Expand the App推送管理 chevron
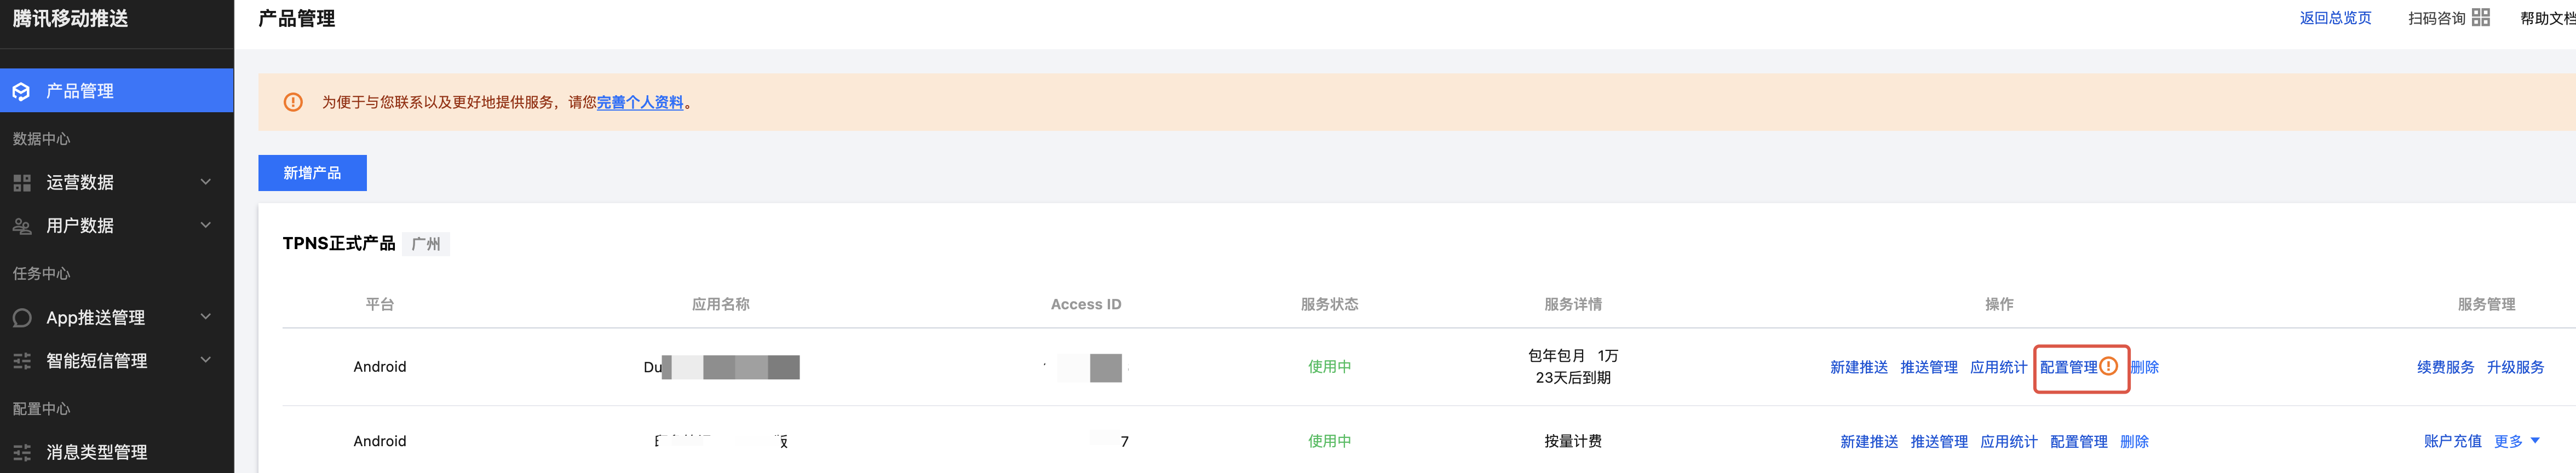The width and height of the screenshot is (2576, 473). coord(205,317)
